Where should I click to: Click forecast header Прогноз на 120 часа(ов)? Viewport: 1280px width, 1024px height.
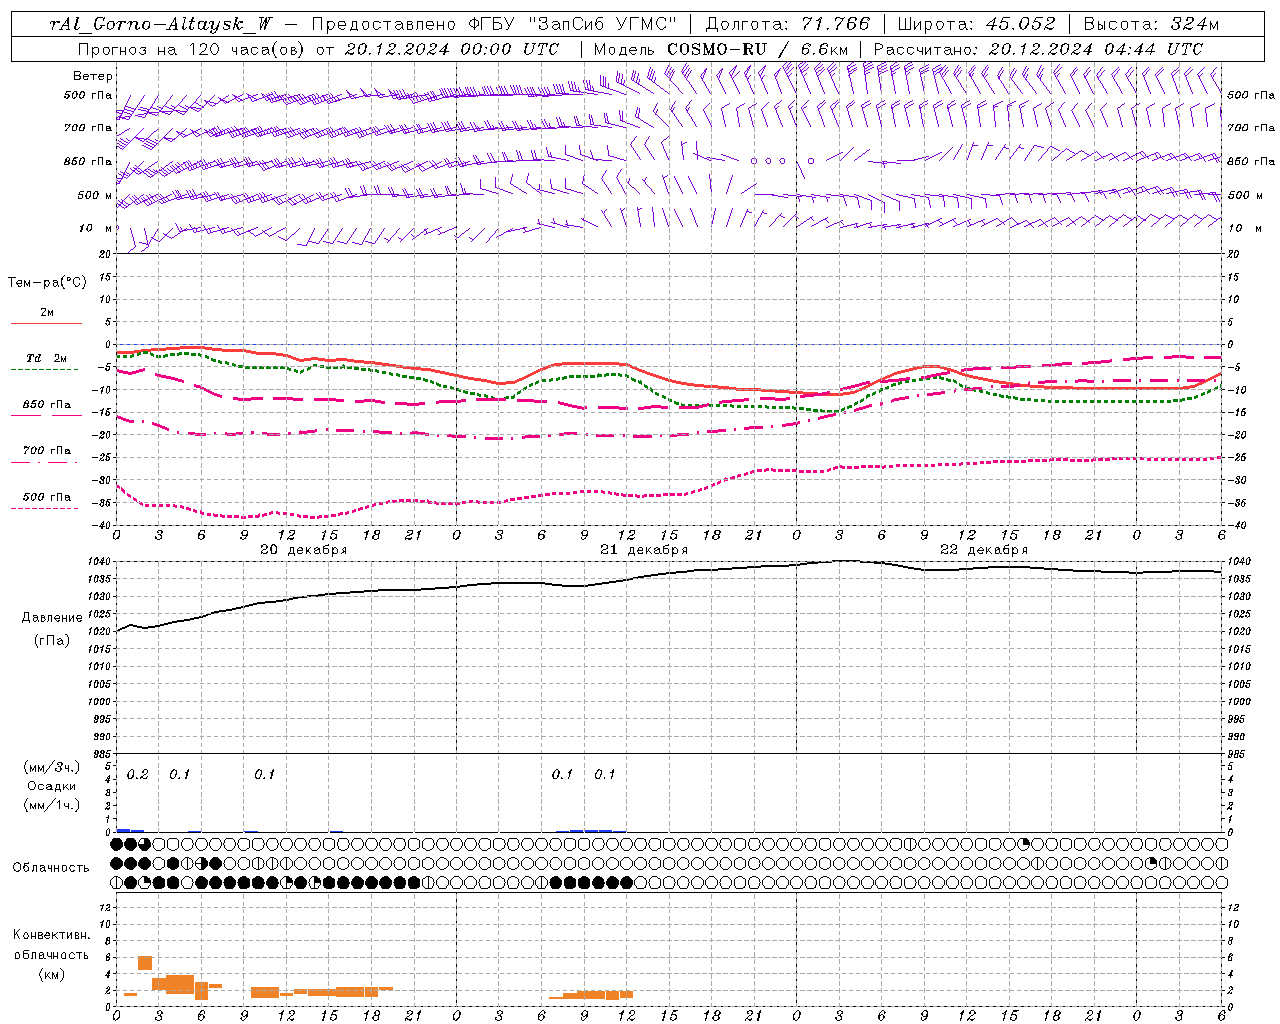(x=192, y=49)
